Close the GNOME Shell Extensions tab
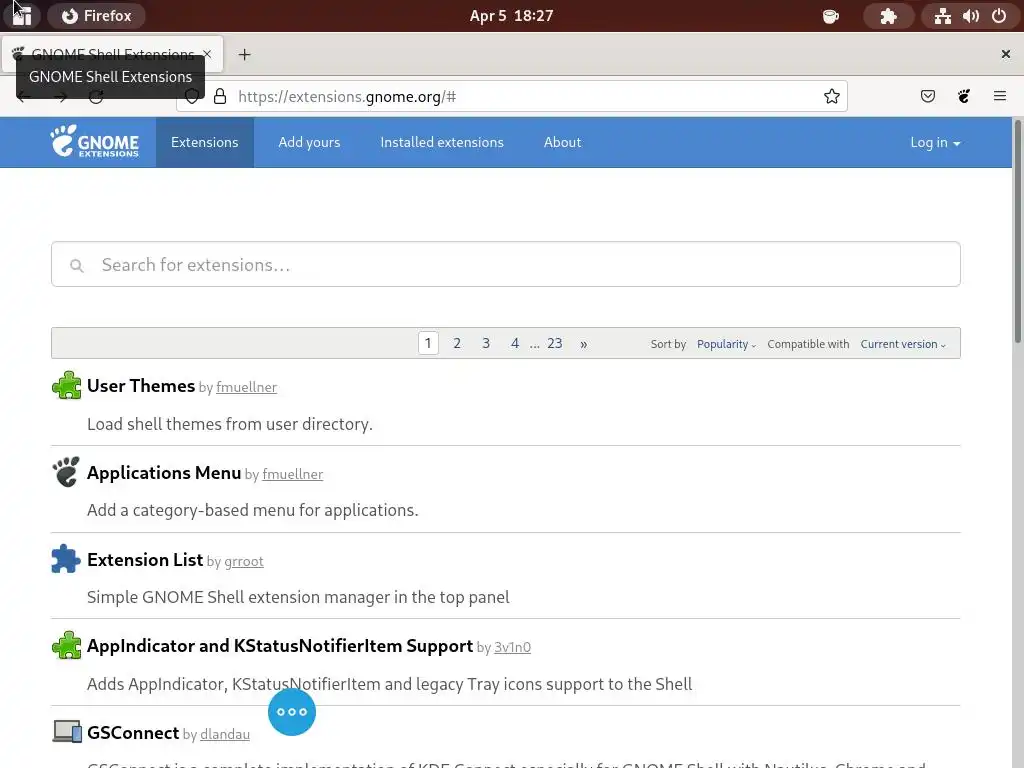Screen dimensions: 1024x768 (x=207, y=54)
